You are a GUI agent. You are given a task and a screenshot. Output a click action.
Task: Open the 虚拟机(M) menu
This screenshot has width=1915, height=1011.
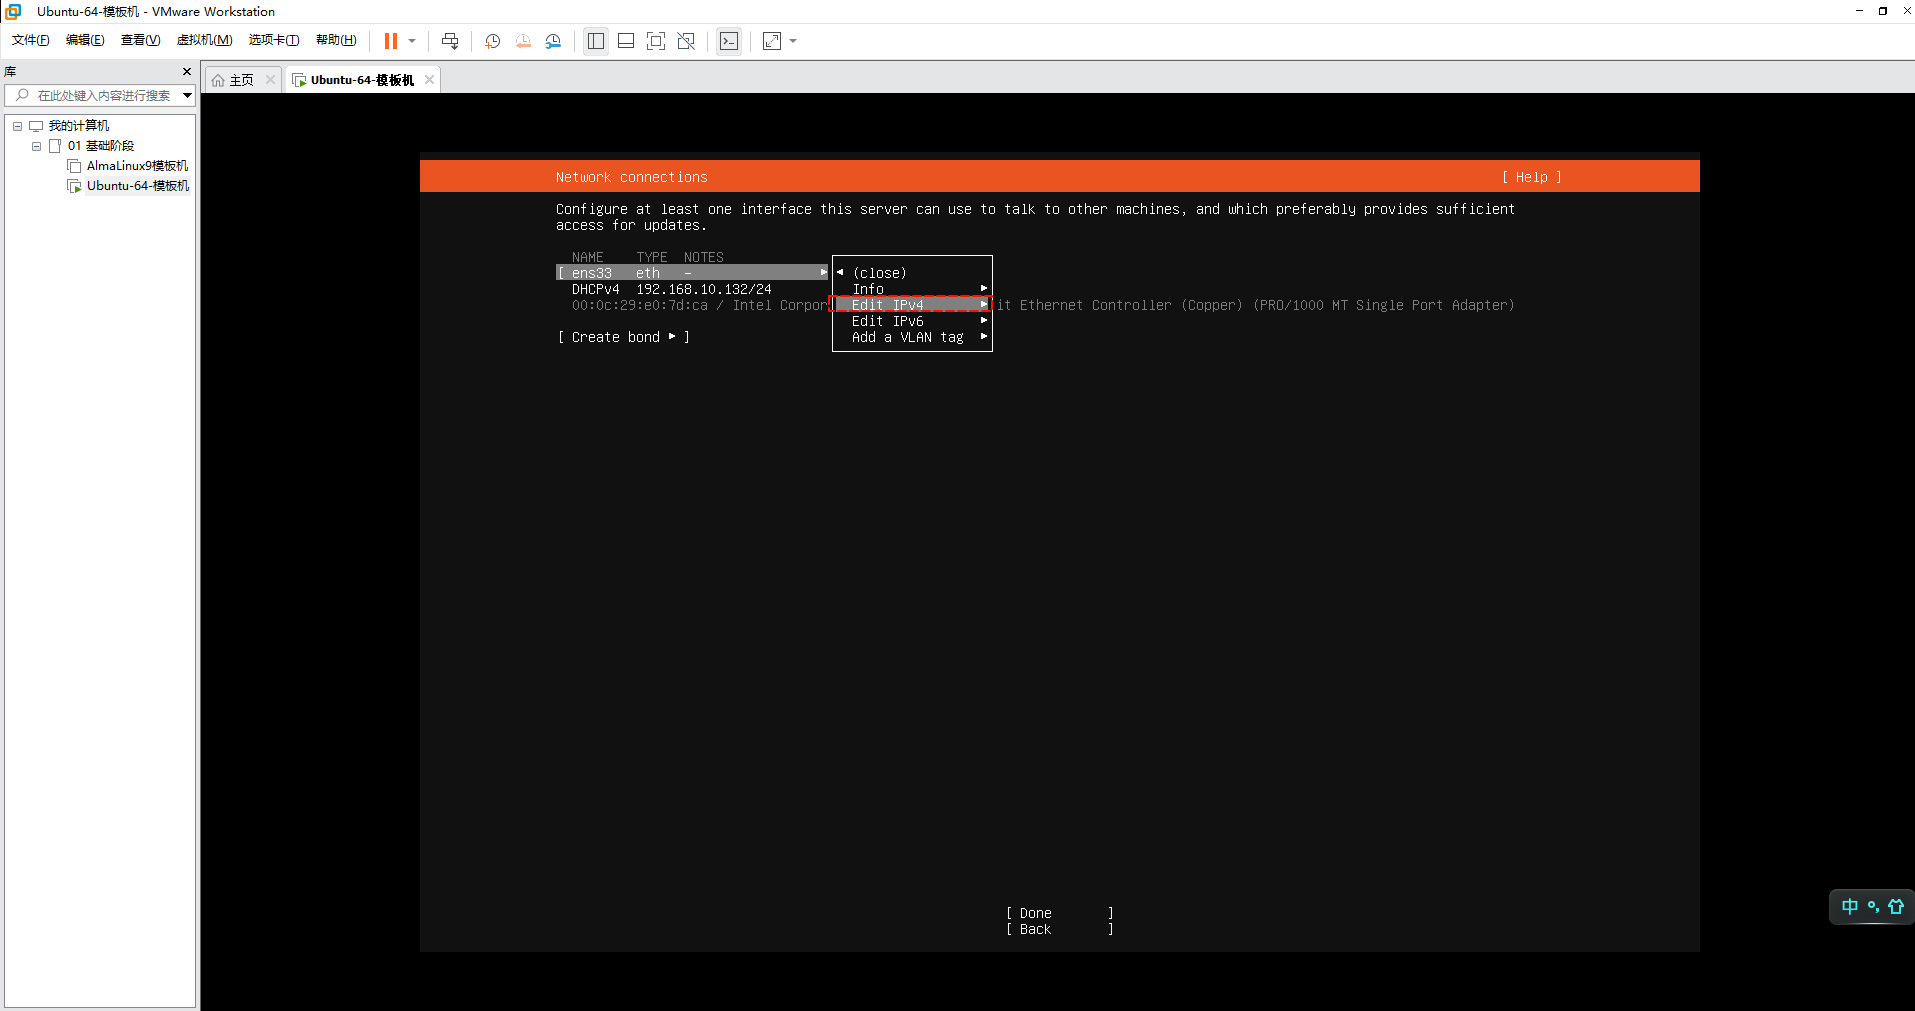[x=204, y=40]
